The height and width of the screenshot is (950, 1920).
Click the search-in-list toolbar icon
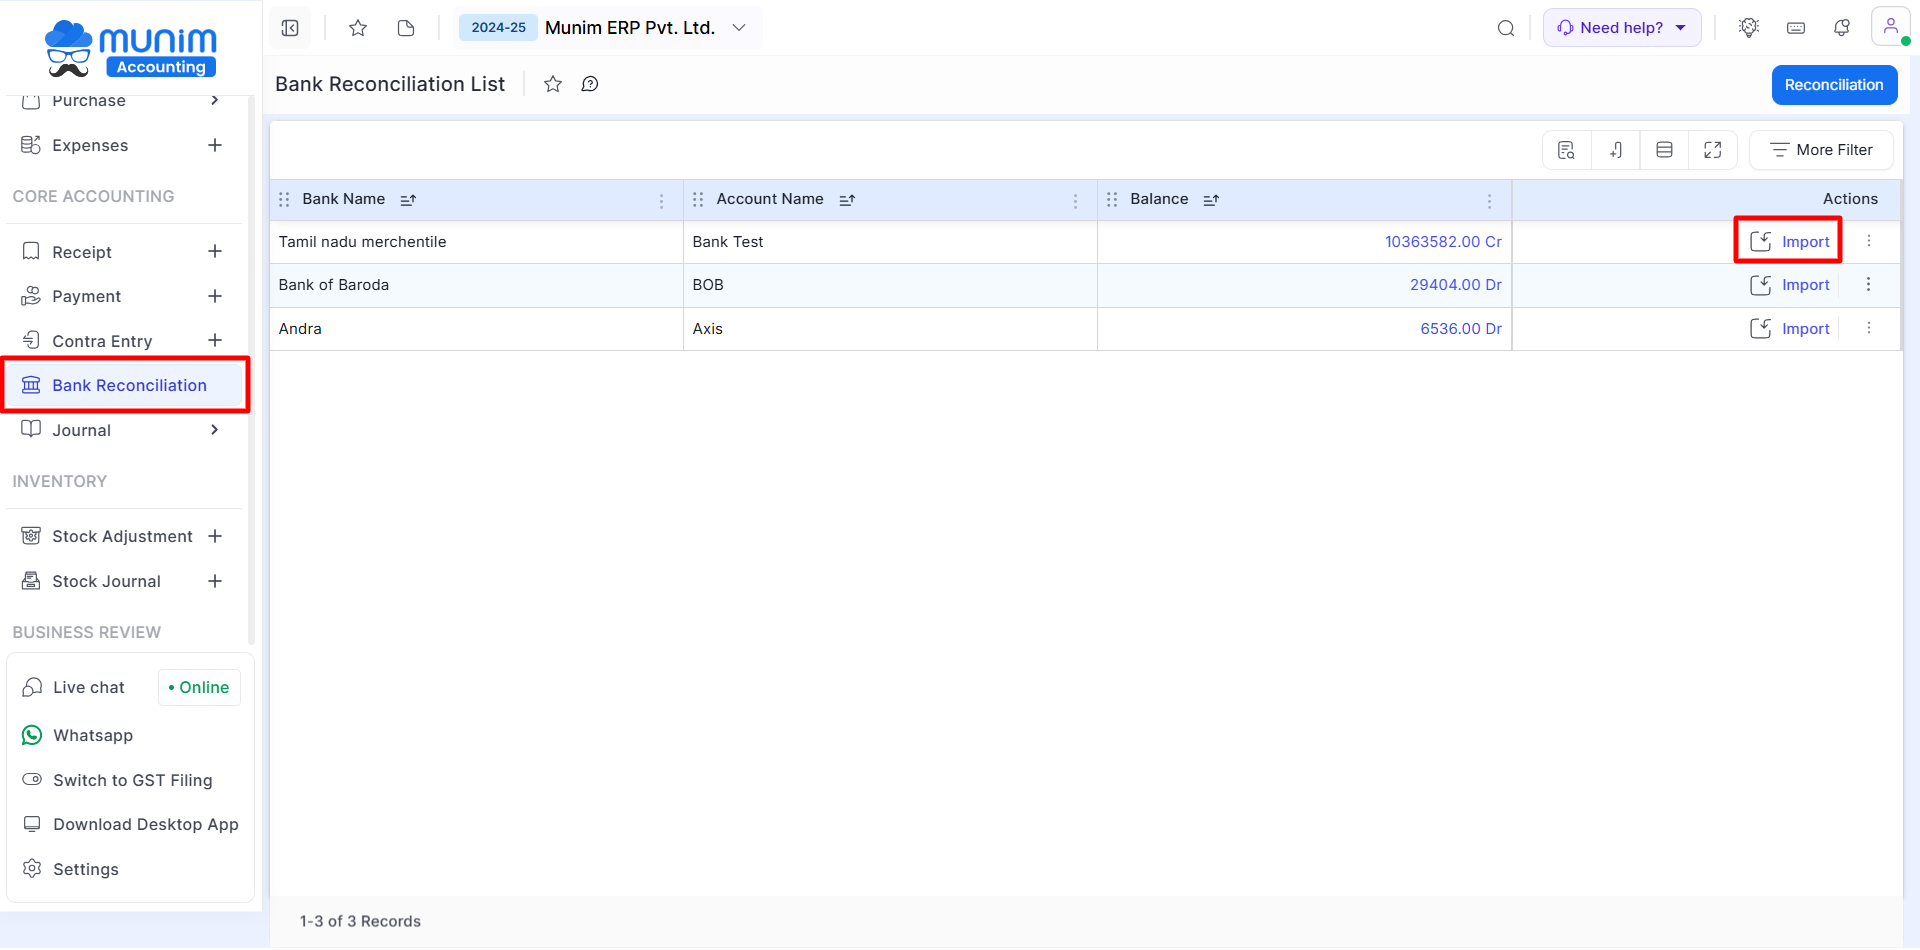tap(1567, 150)
